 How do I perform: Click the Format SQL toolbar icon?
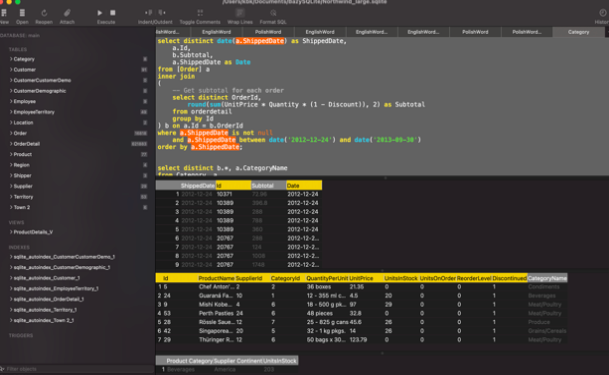(273, 13)
